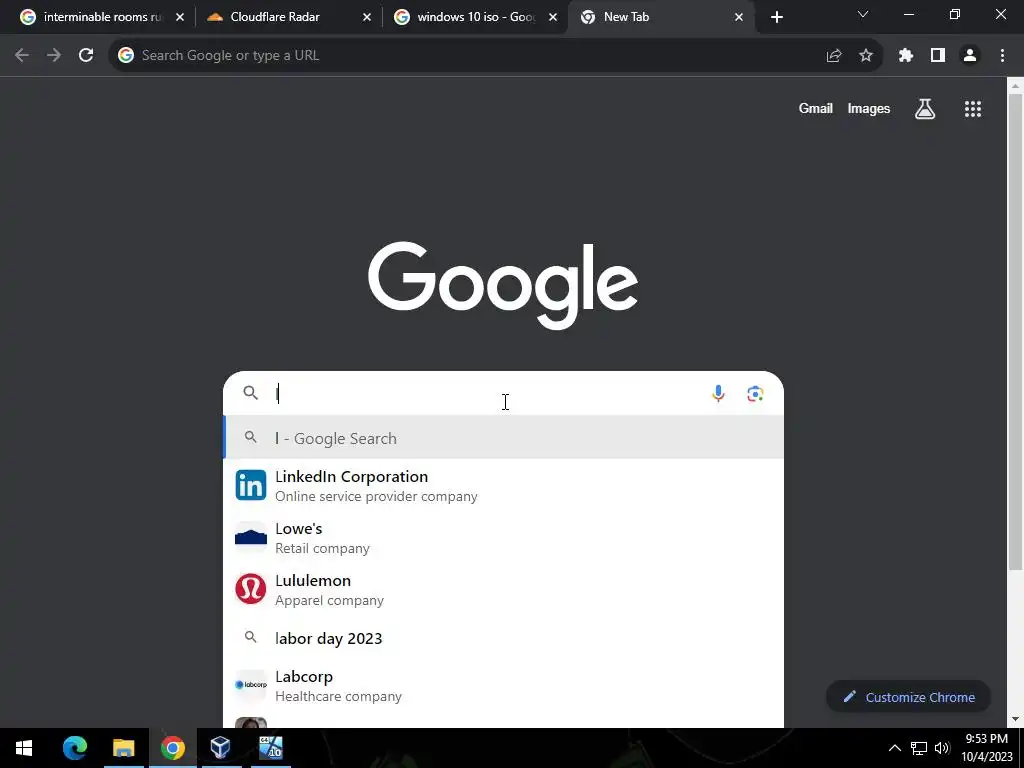Click the scrollbar up arrow
Screen dimensions: 1024x768
[x=1016, y=85]
